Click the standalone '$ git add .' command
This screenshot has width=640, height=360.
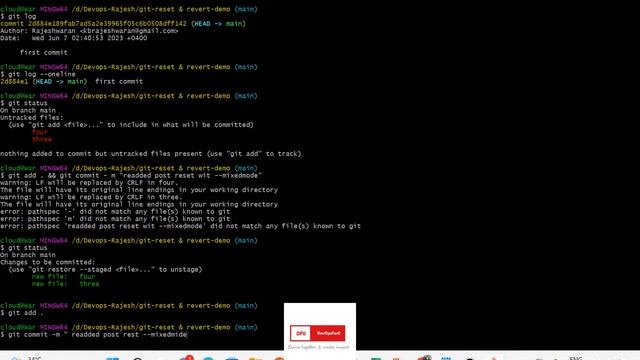tap(22, 313)
